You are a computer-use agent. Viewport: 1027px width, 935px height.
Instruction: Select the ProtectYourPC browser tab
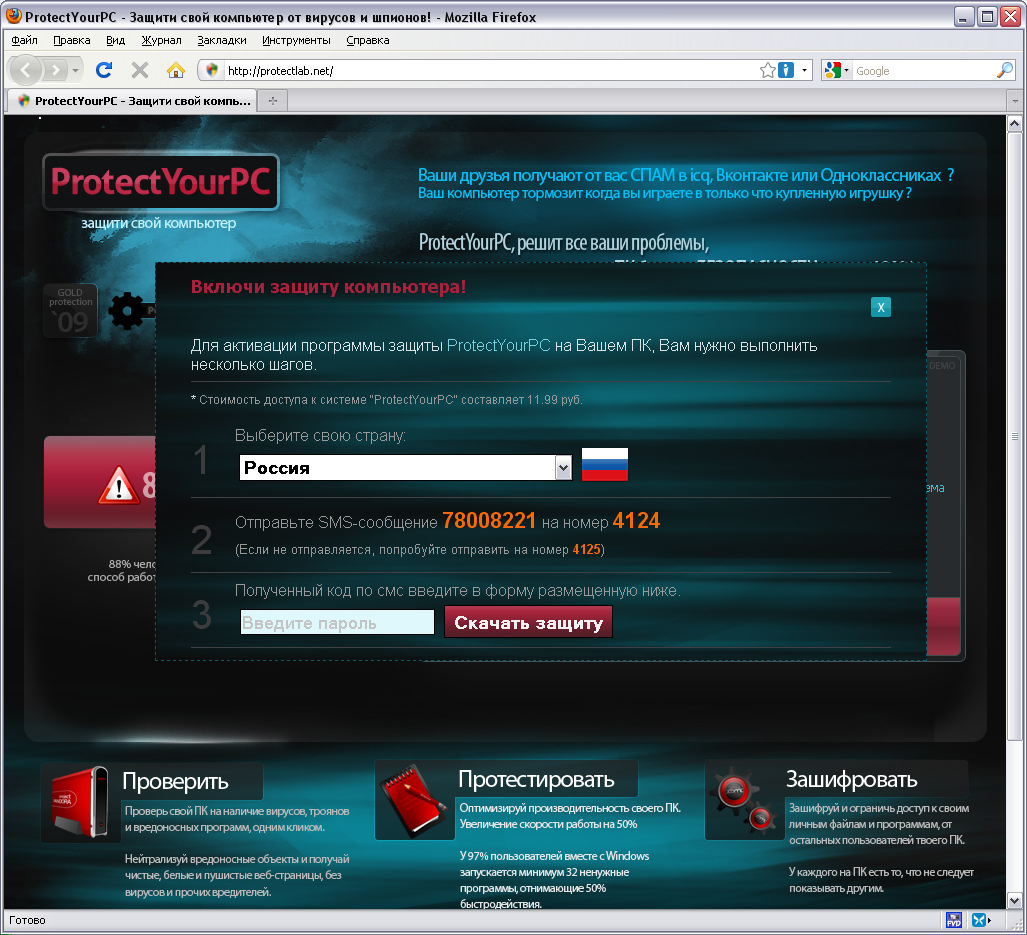point(132,101)
